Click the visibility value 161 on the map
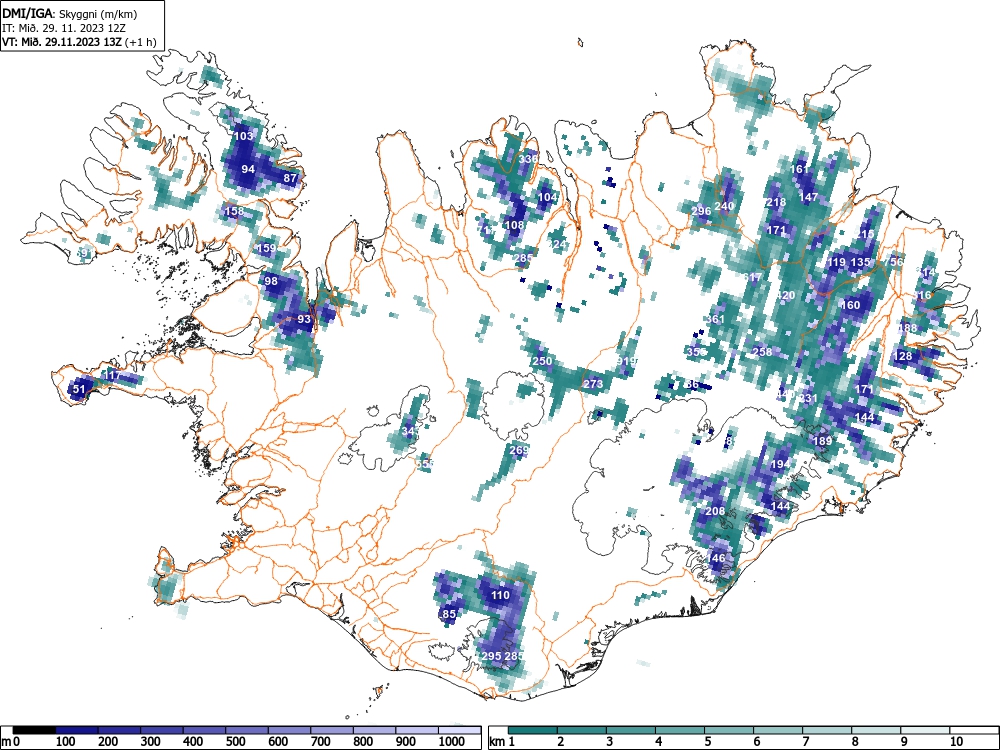 [799, 169]
